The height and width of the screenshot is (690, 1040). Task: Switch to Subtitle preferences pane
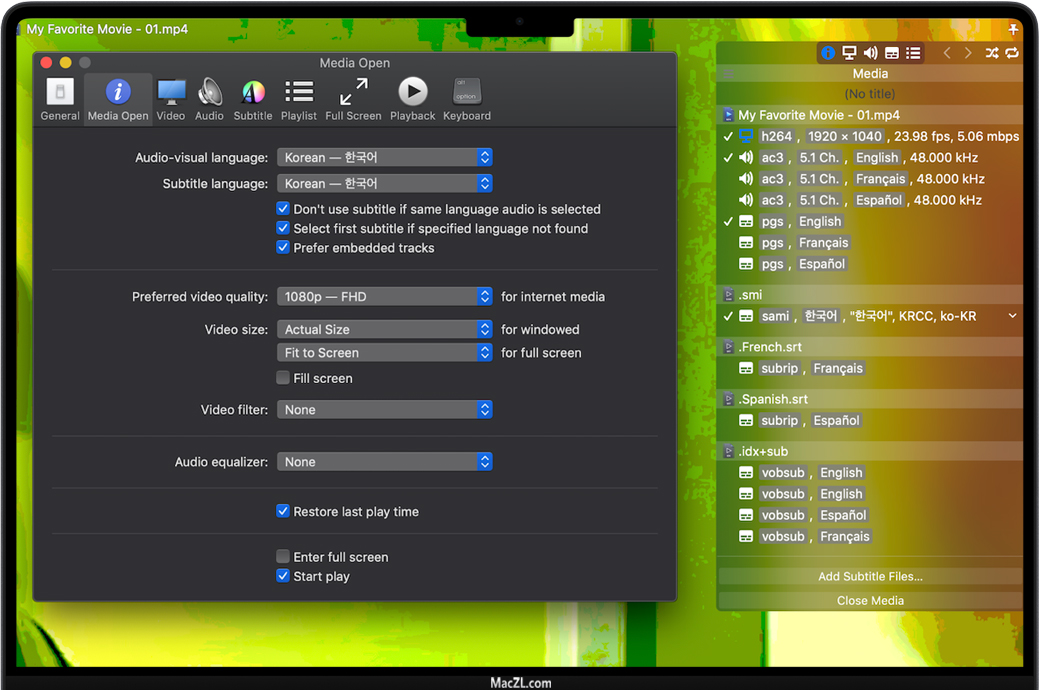[x=253, y=99]
